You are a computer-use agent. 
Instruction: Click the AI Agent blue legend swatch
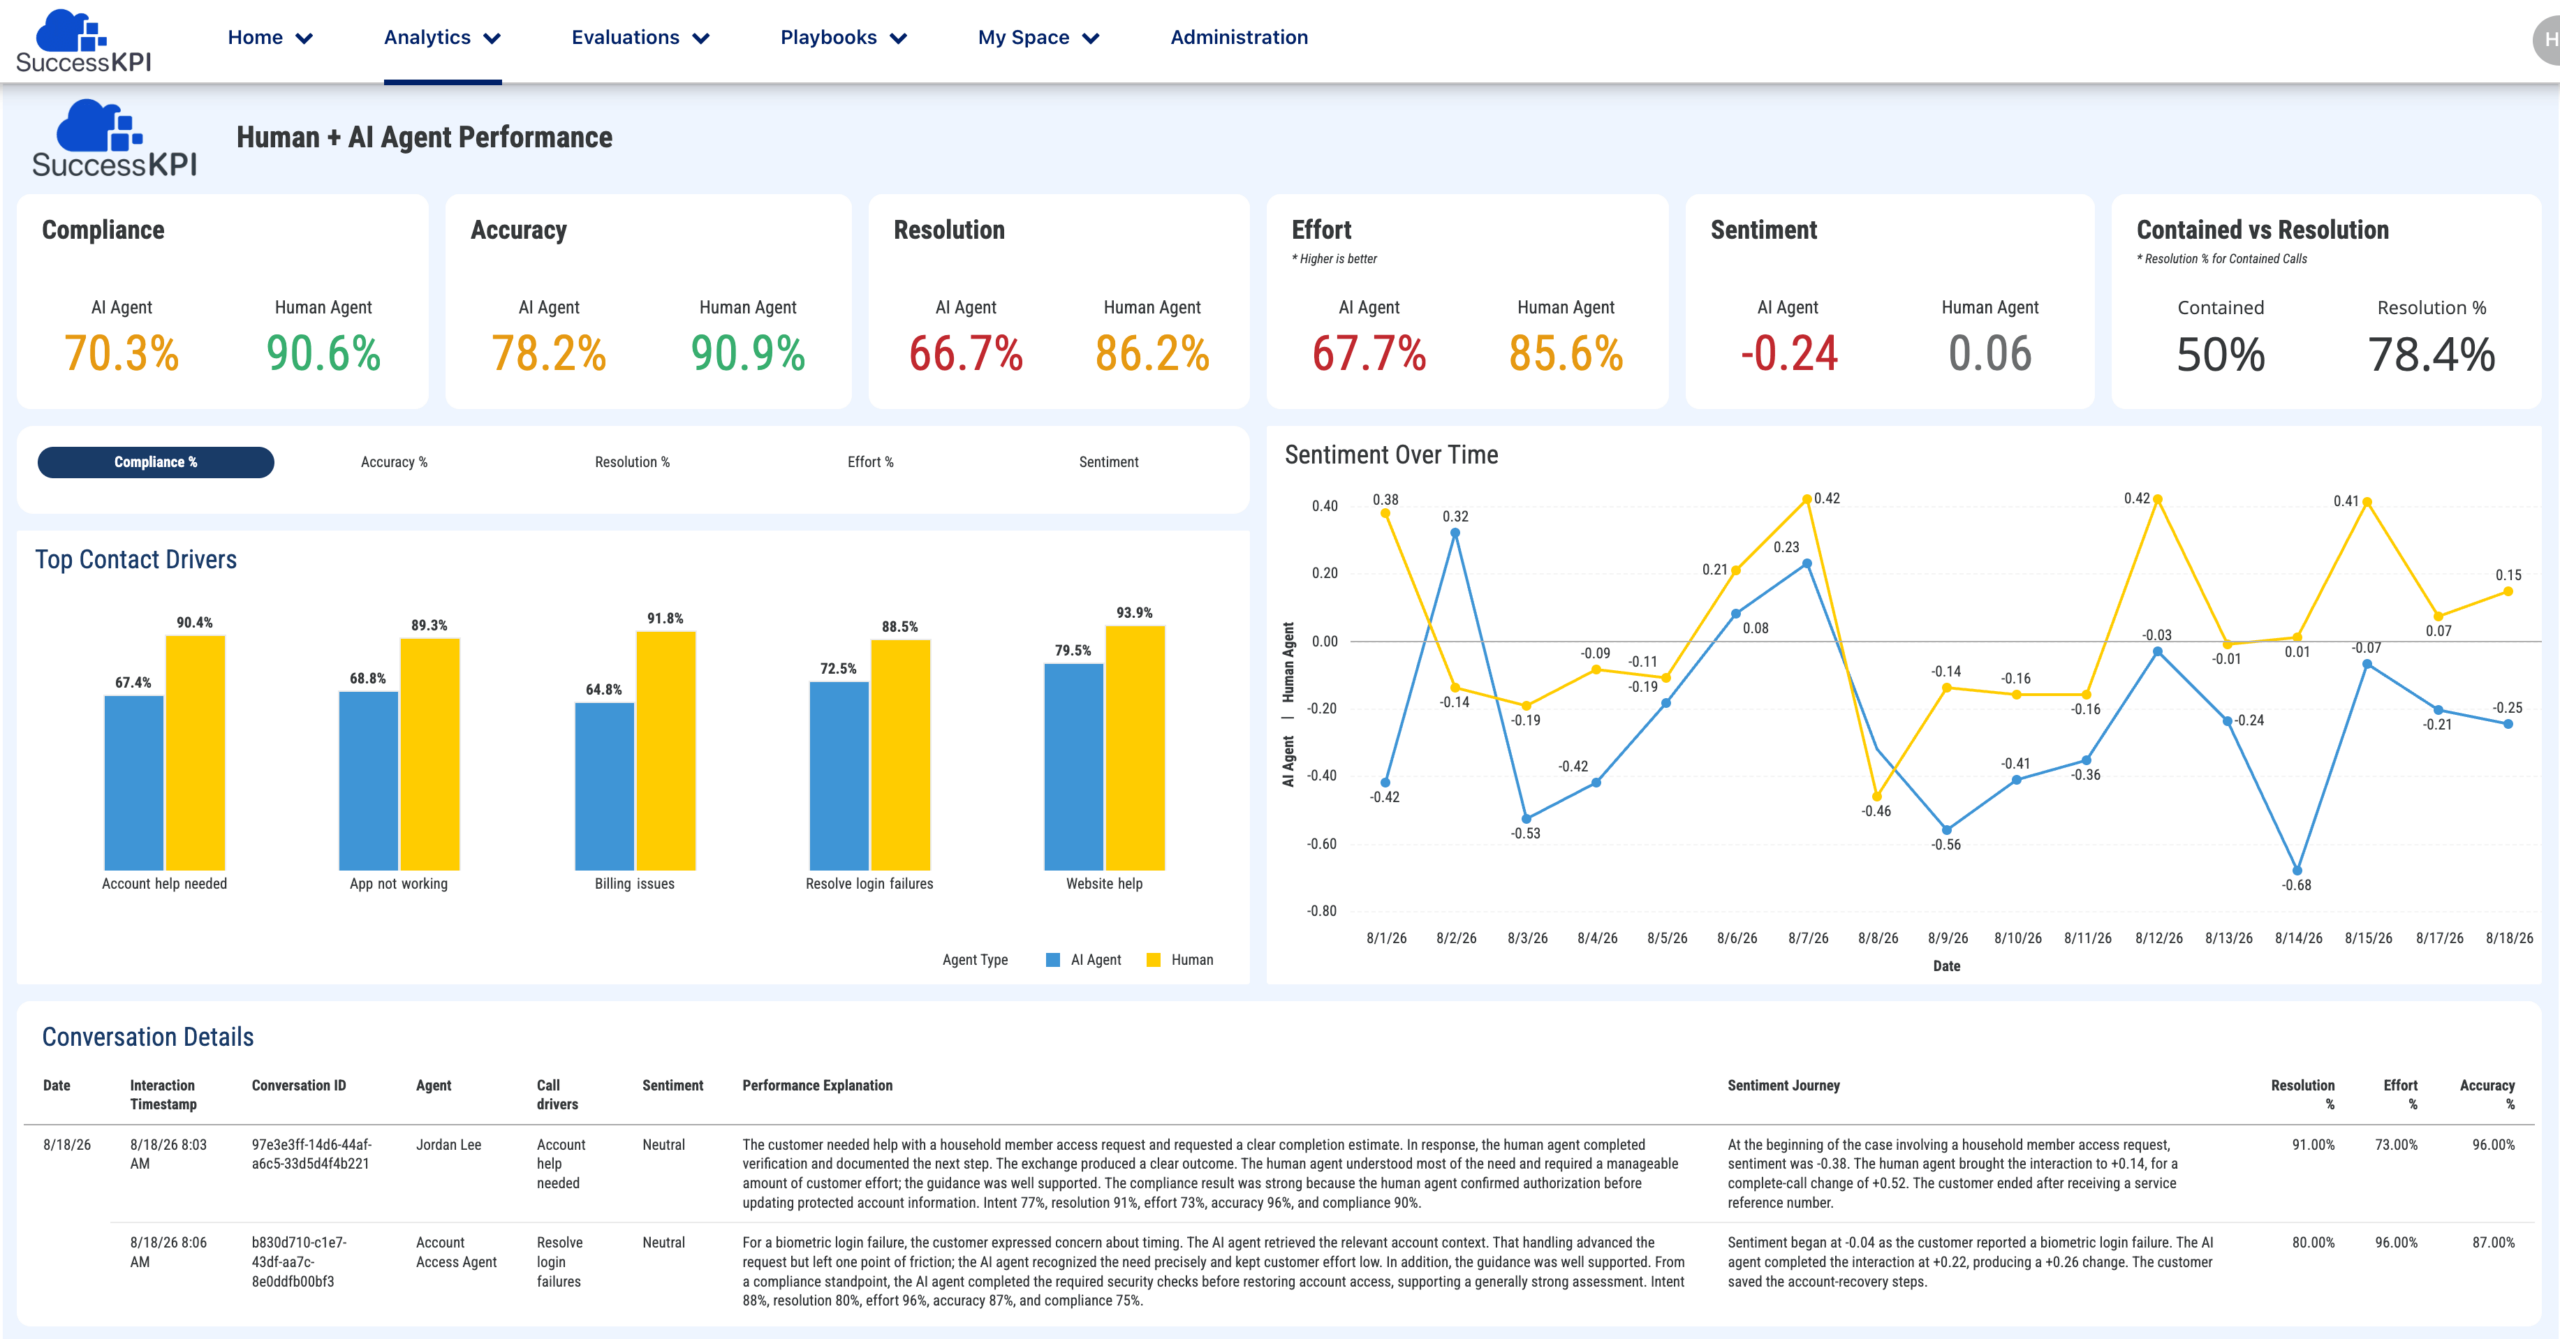1053,960
